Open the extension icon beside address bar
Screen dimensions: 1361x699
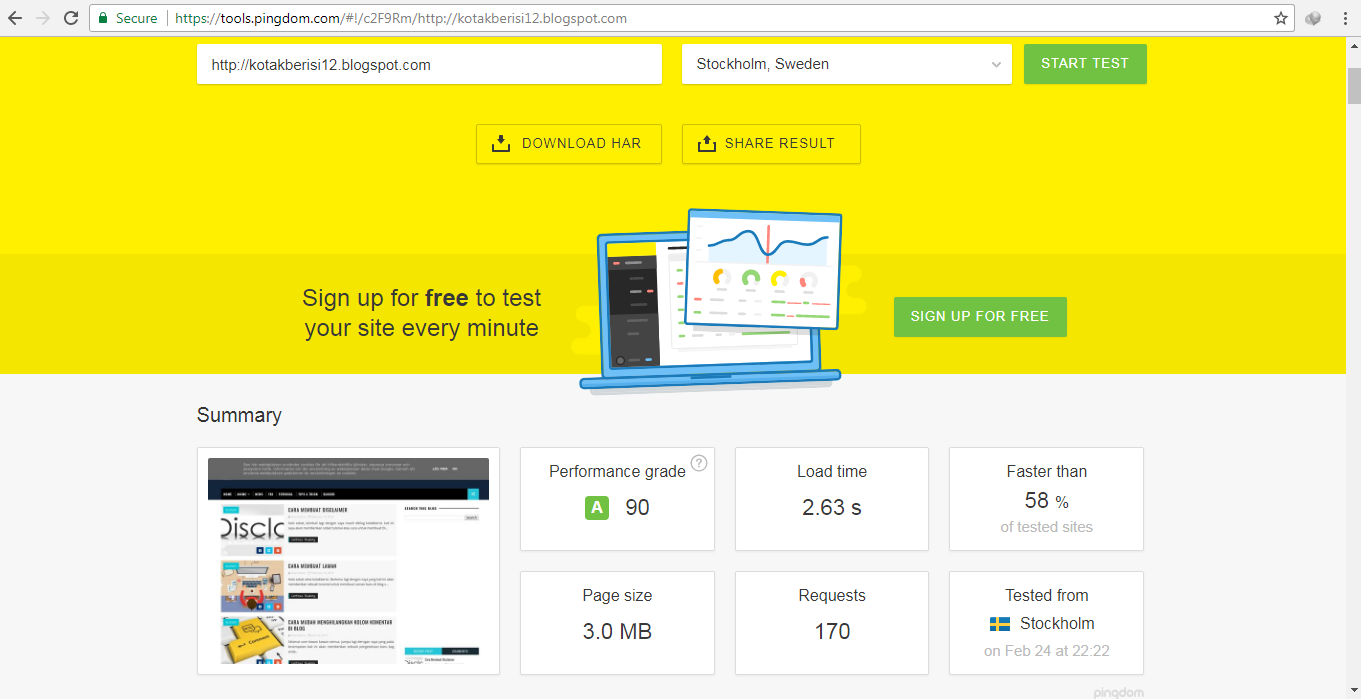[1313, 18]
